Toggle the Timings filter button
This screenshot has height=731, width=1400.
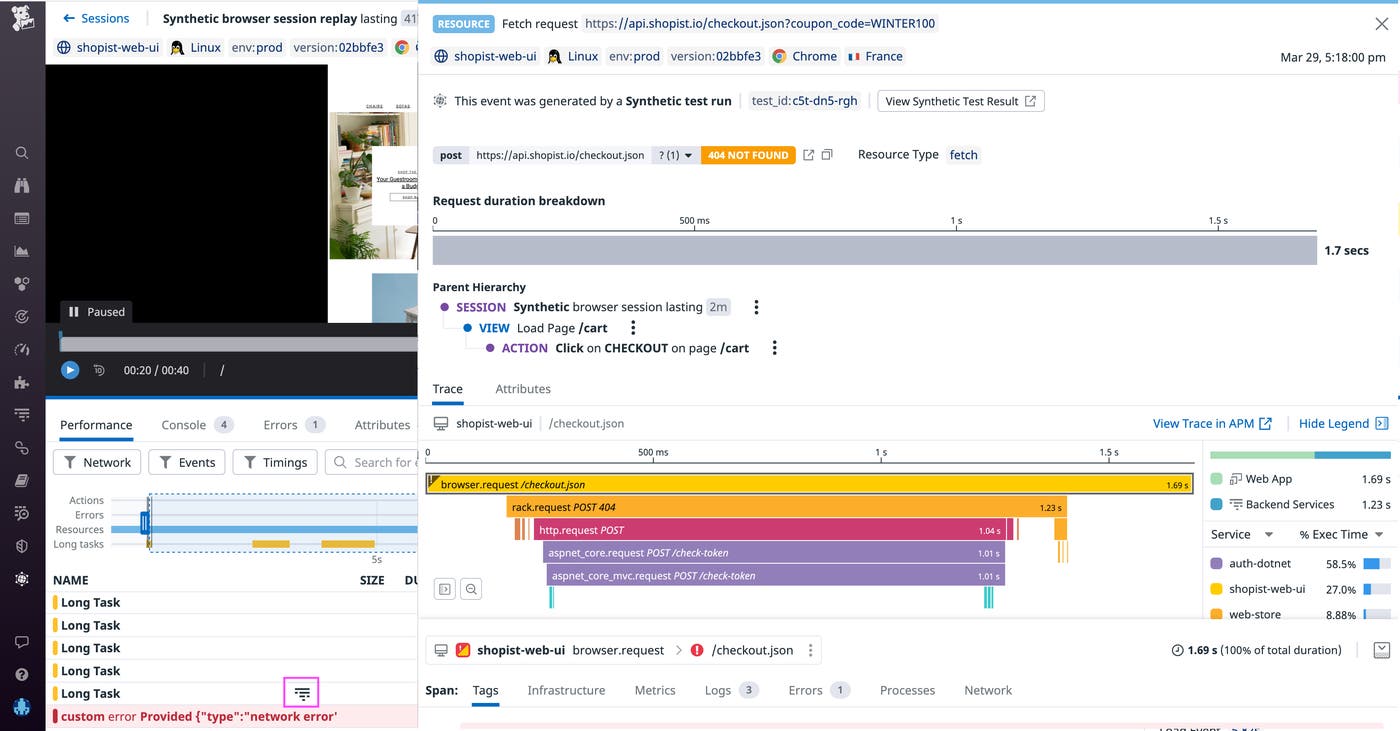coord(275,462)
